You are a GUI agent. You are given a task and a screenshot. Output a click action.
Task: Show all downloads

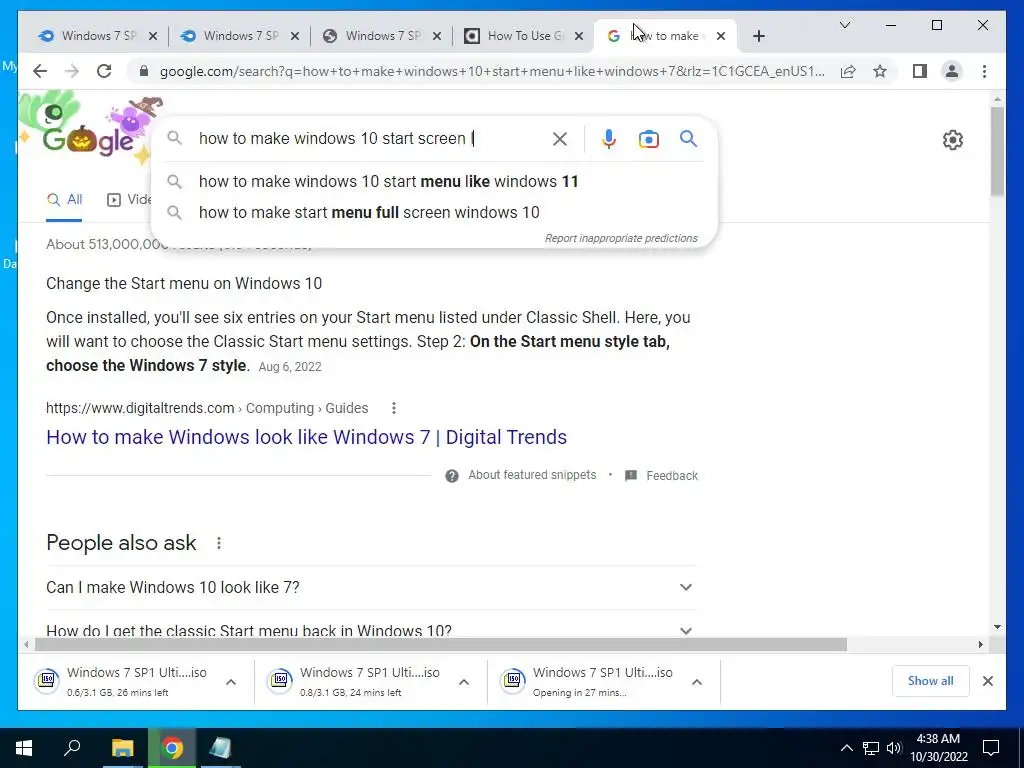click(x=931, y=681)
